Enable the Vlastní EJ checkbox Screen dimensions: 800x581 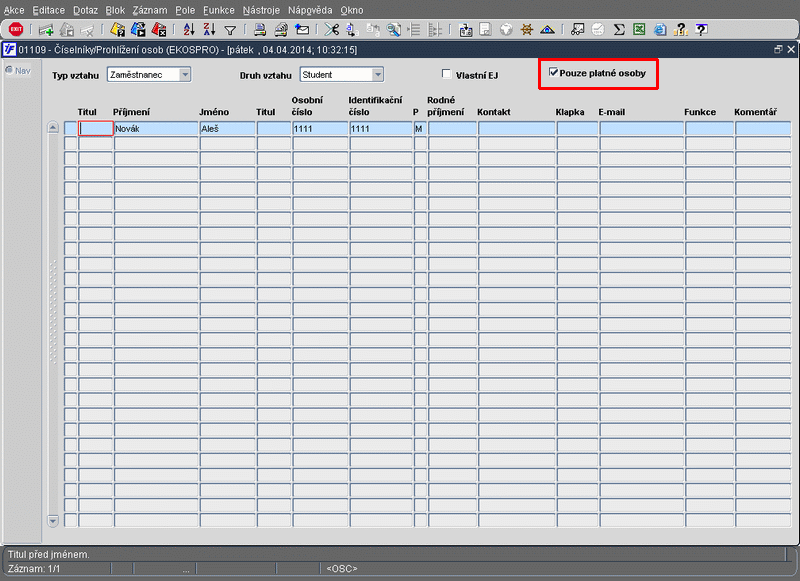(446, 74)
